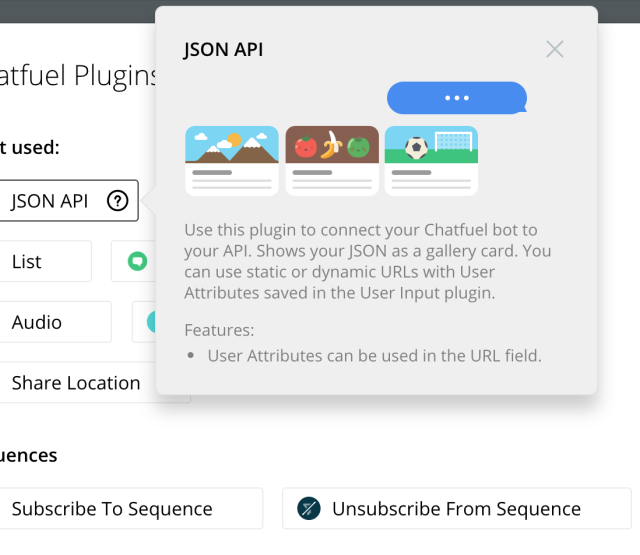This screenshot has height=555, width=640.
Task: Click the Unsubscribe From Sequence icon
Action: 309,508
